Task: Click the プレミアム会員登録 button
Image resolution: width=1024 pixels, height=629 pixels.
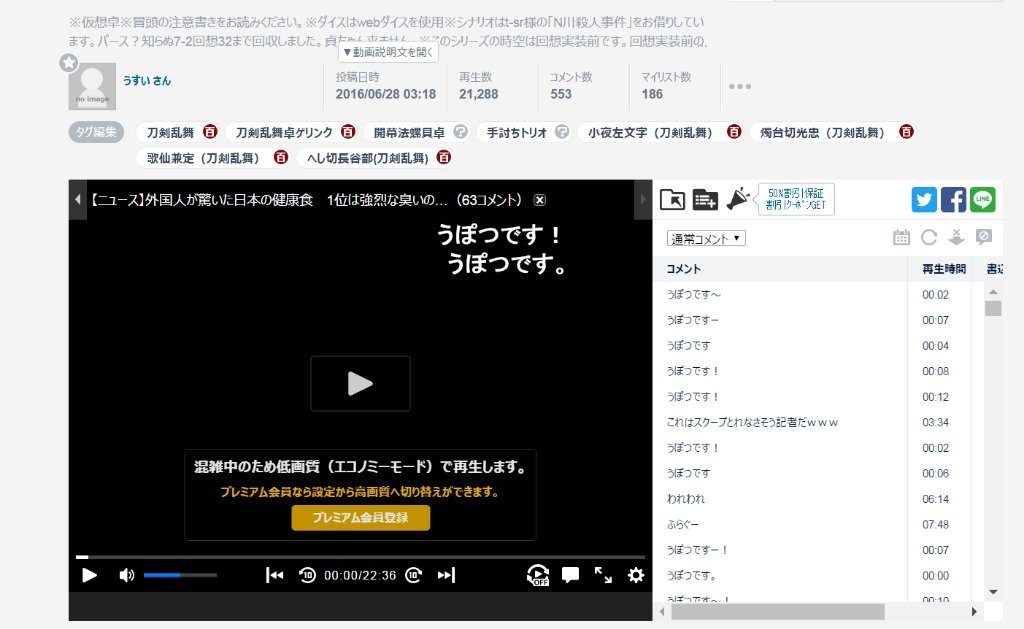Action: pos(360,517)
